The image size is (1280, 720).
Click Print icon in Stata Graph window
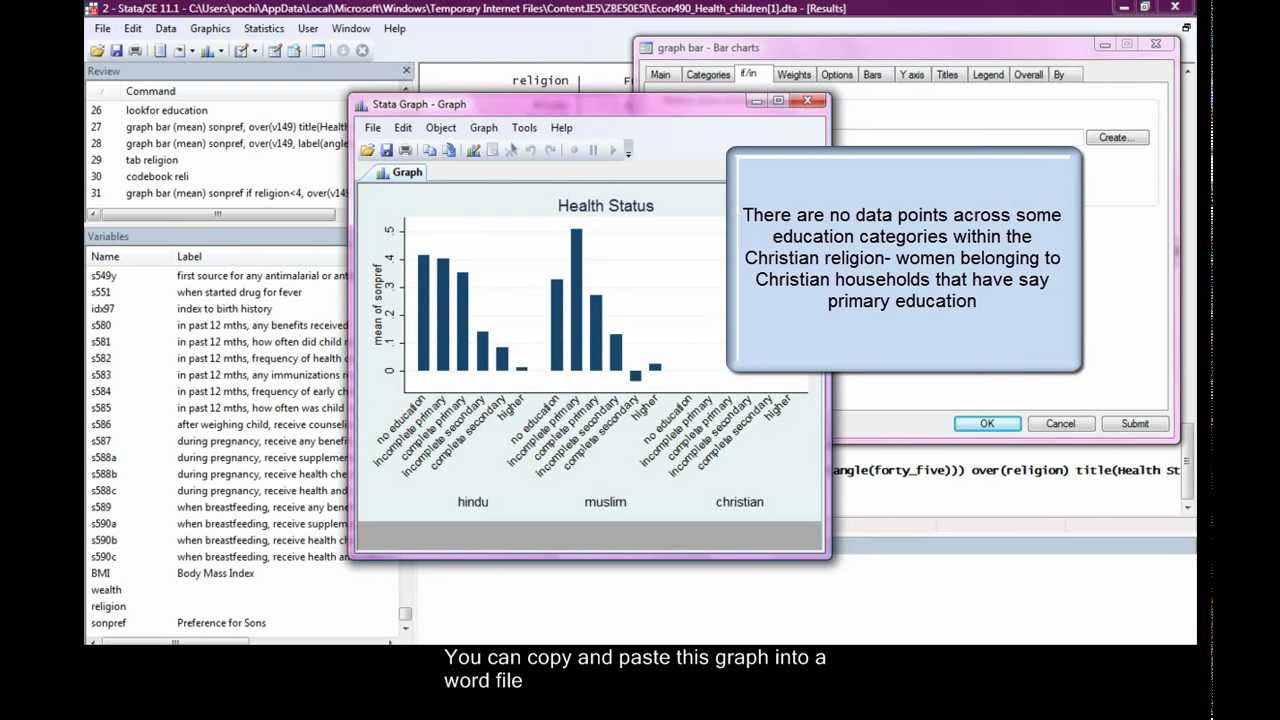(x=405, y=150)
